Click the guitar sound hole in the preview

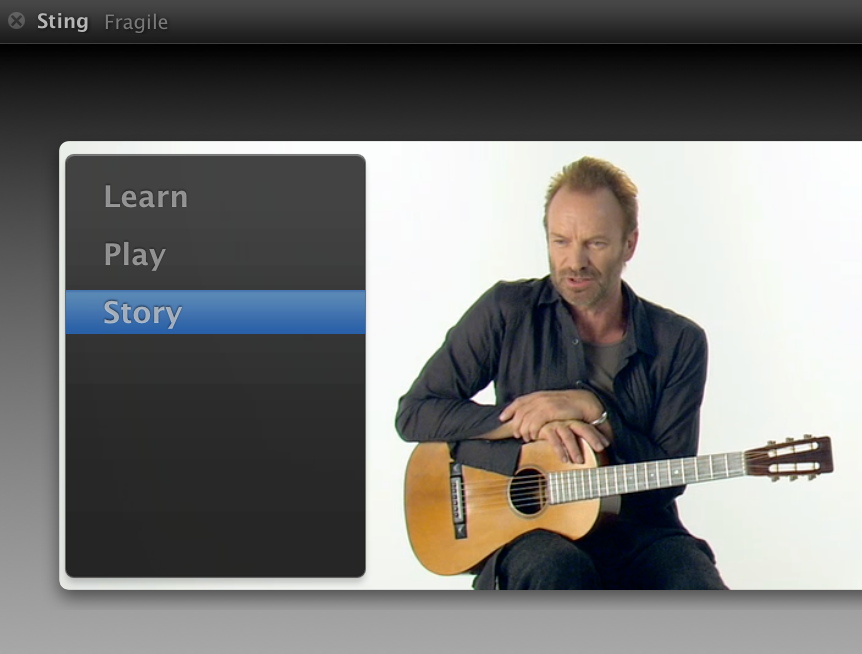[x=528, y=491]
